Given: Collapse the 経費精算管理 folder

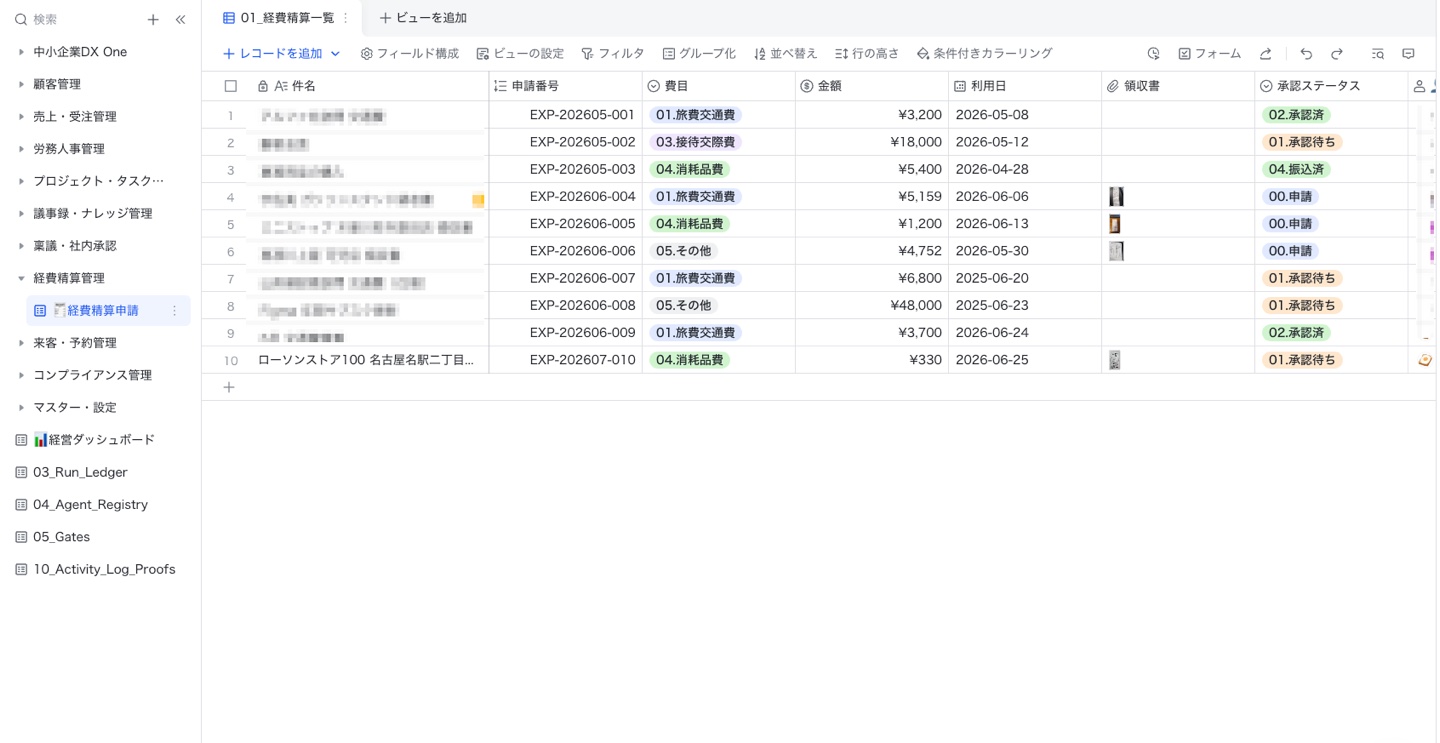Looking at the screenshot, I should click(21, 278).
